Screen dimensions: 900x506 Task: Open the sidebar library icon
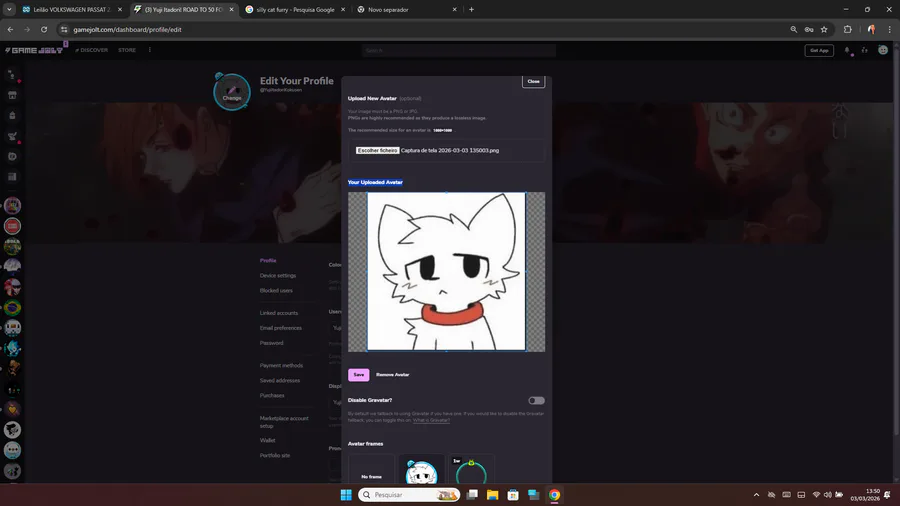point(12,177)
